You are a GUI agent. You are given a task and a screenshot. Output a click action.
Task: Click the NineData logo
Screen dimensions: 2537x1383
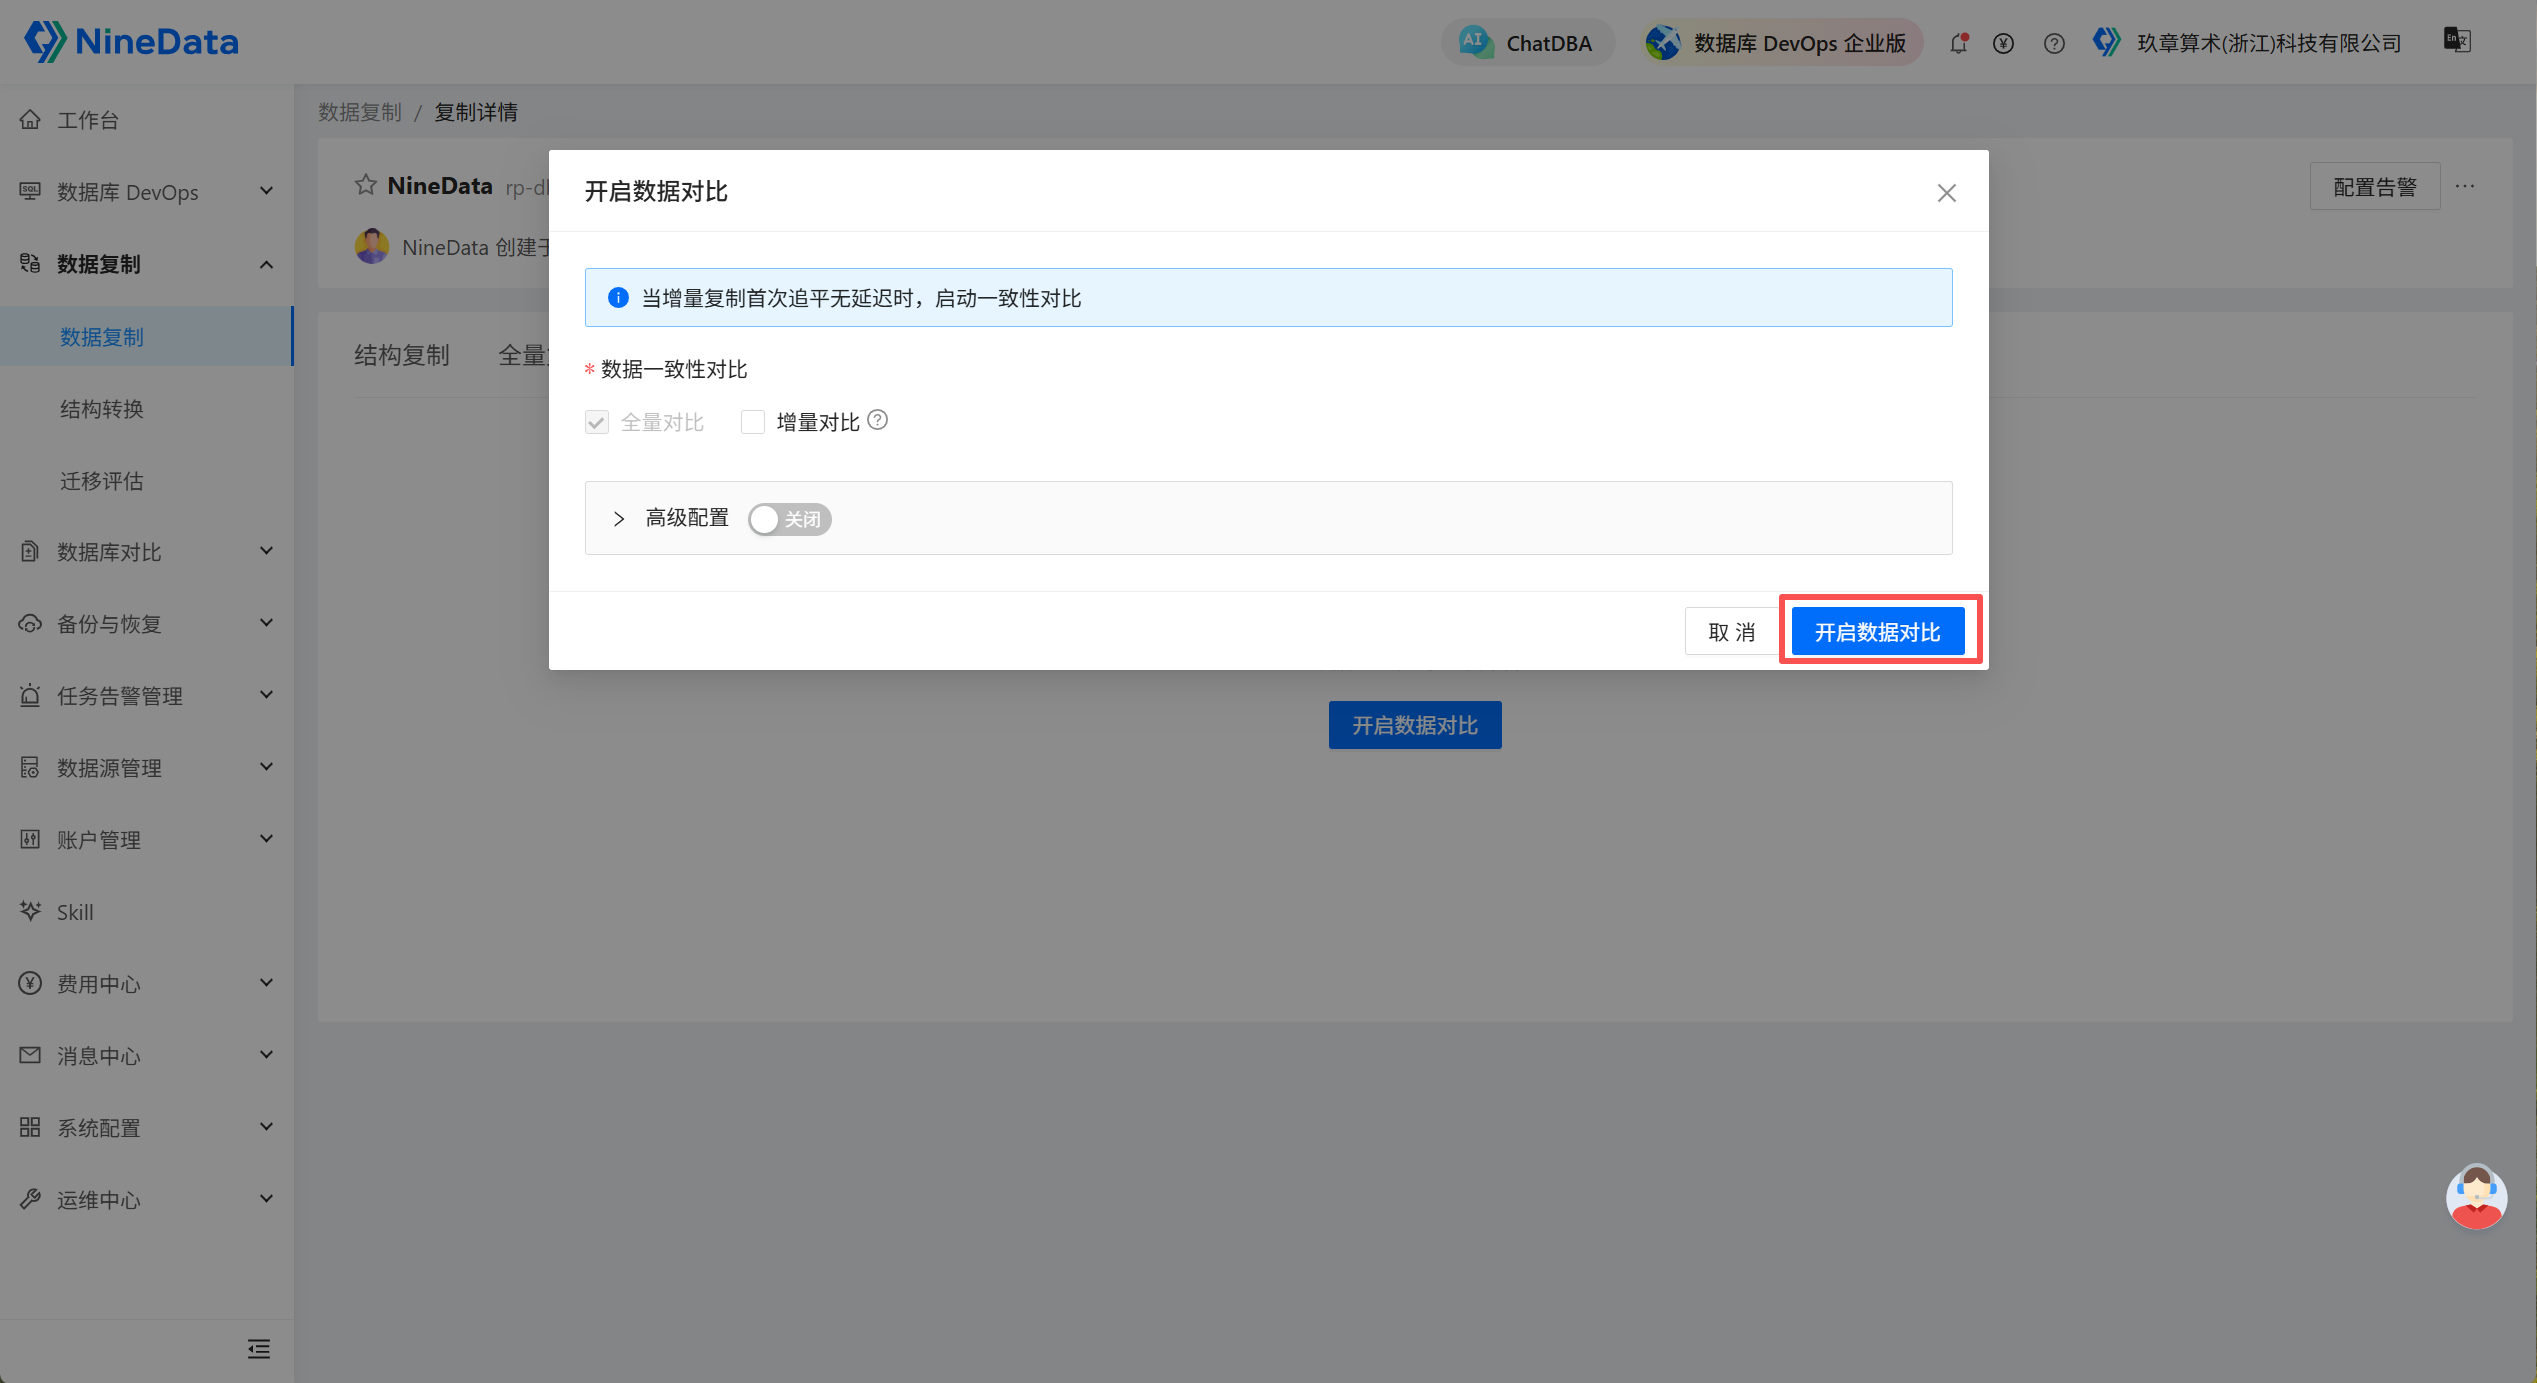pos(131,42)
